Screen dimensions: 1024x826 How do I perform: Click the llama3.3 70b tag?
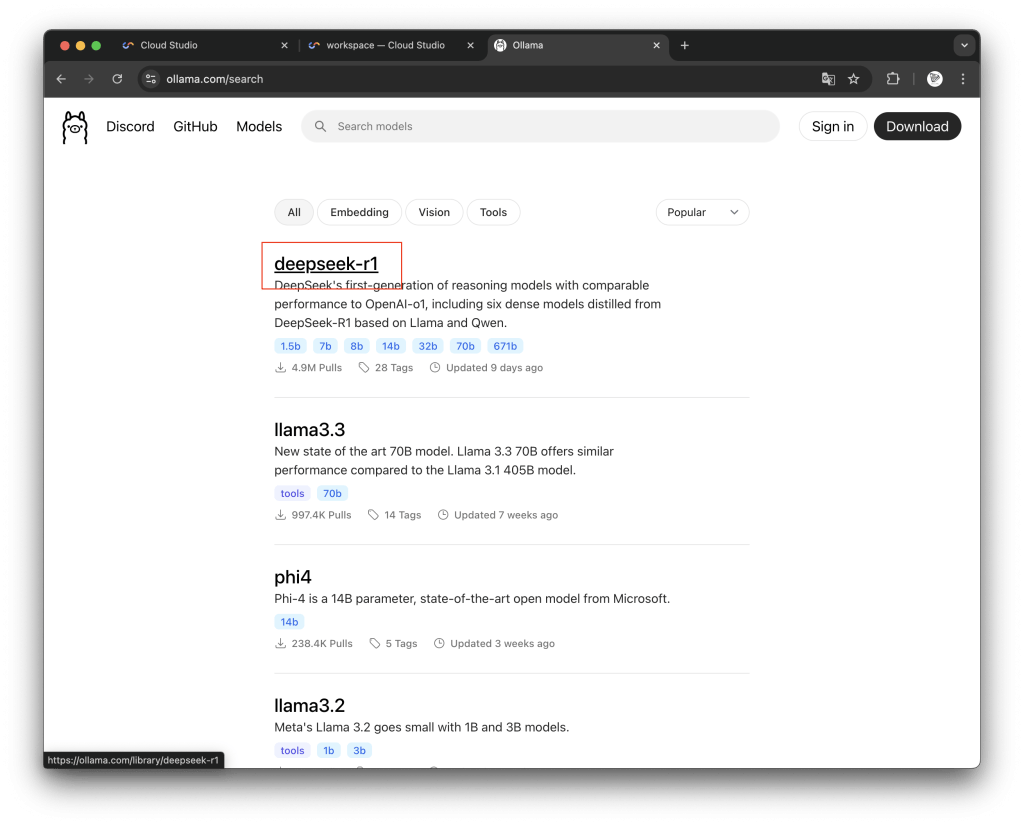tap(332, 494)
